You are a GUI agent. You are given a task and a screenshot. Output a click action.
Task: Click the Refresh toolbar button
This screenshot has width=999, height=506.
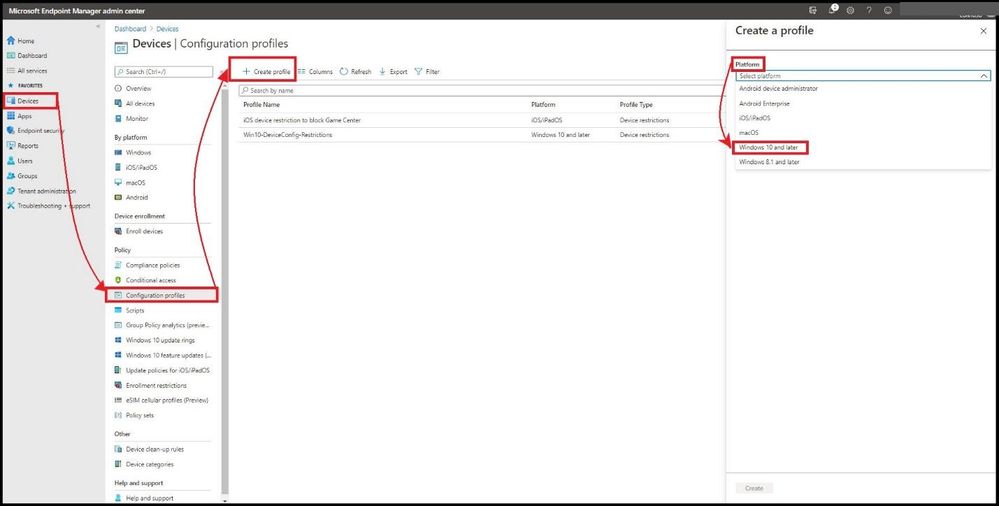click(356, 72)
